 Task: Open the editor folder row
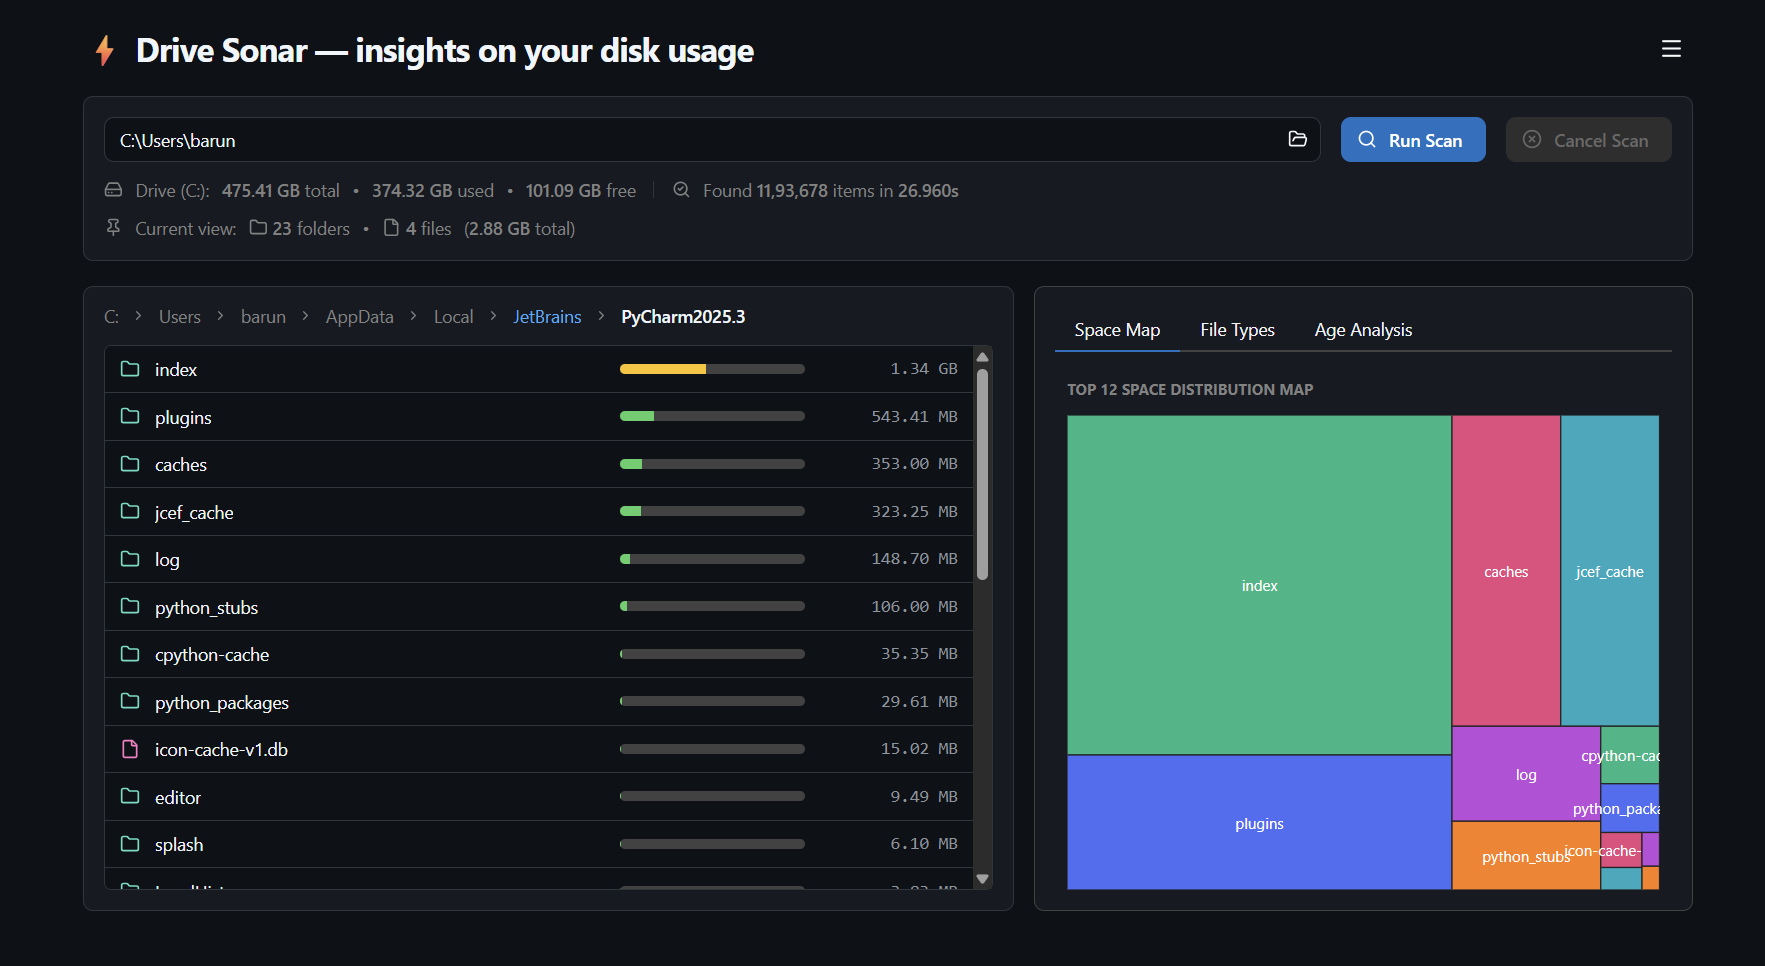point(539,796)
